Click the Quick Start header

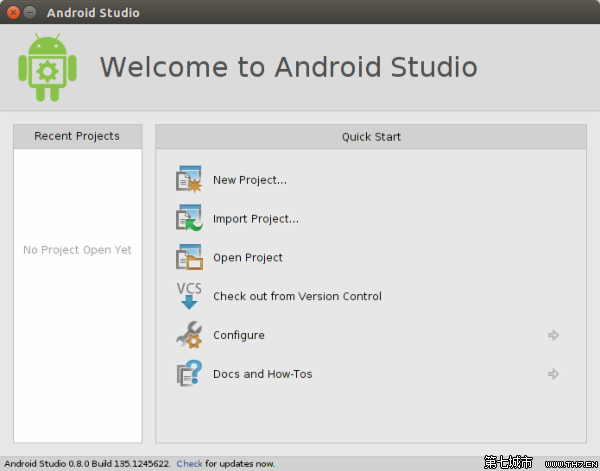pyautogui.click(x=371, y=137)
